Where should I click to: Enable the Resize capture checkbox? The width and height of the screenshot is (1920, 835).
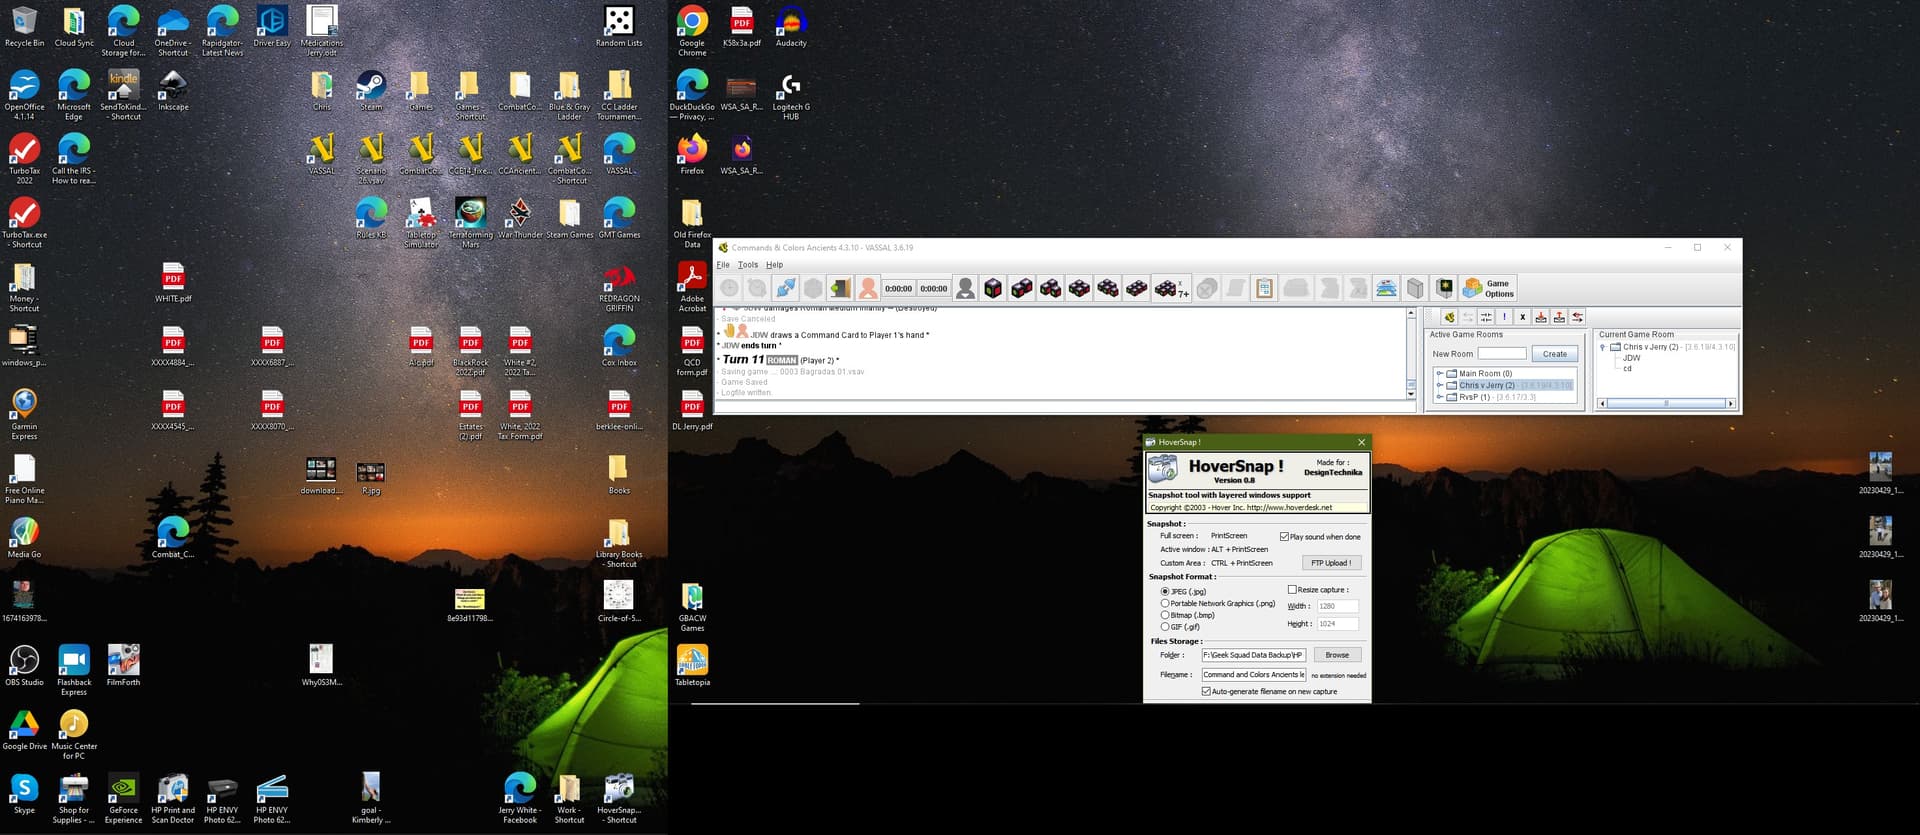click(1292, 590)
